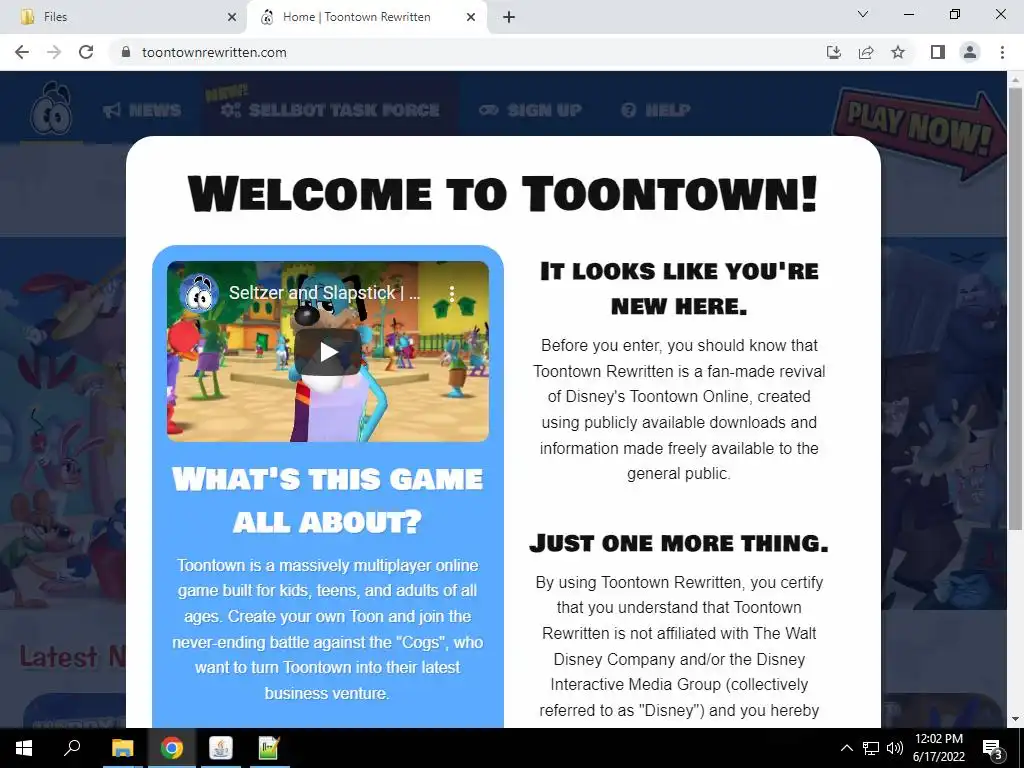
Task: Open the Windows Start menu
Action: [24, 748]
